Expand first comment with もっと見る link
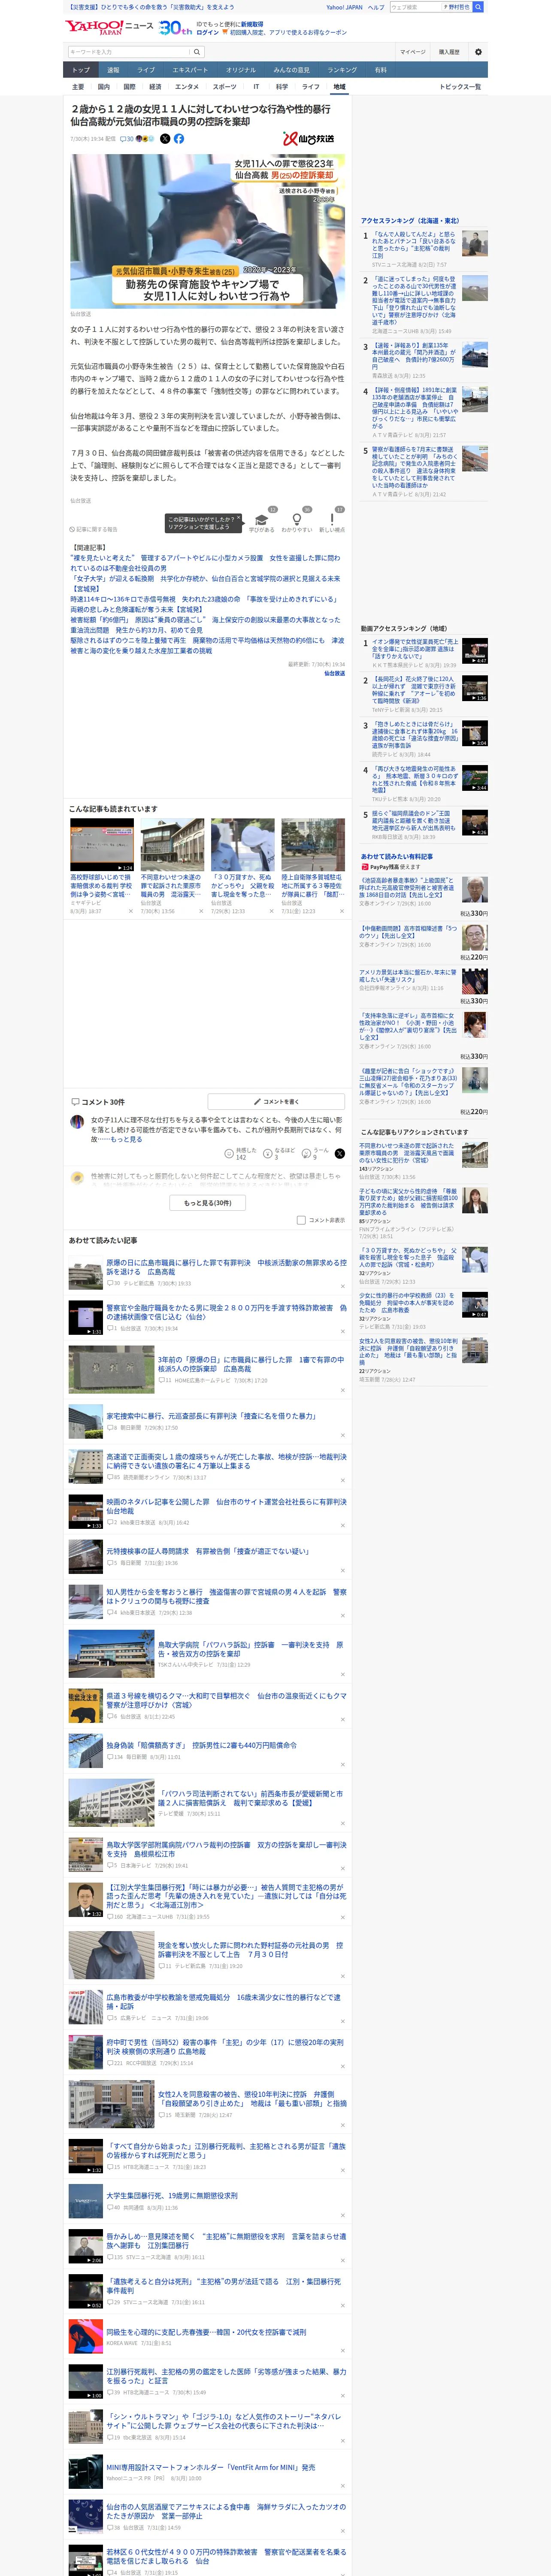The width and height of the screenshot is (551, 2576). coord(126,1139)
